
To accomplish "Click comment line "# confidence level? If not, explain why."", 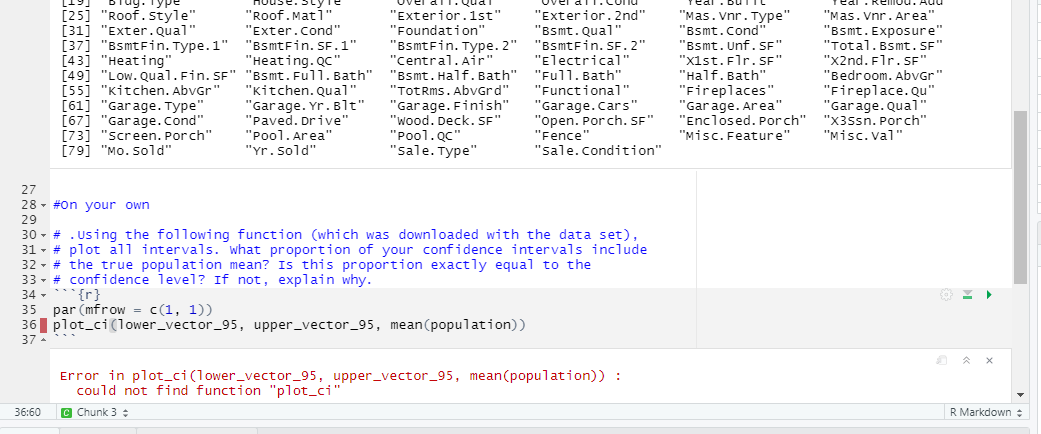I will point(212,280).
